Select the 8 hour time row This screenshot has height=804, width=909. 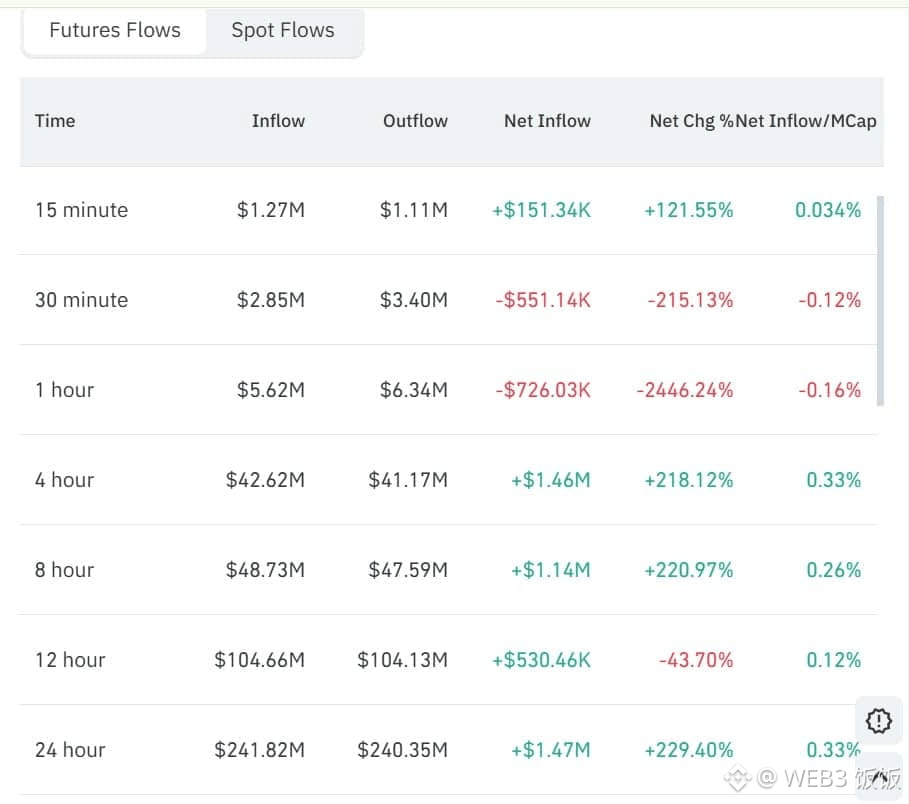pos(64,570)
